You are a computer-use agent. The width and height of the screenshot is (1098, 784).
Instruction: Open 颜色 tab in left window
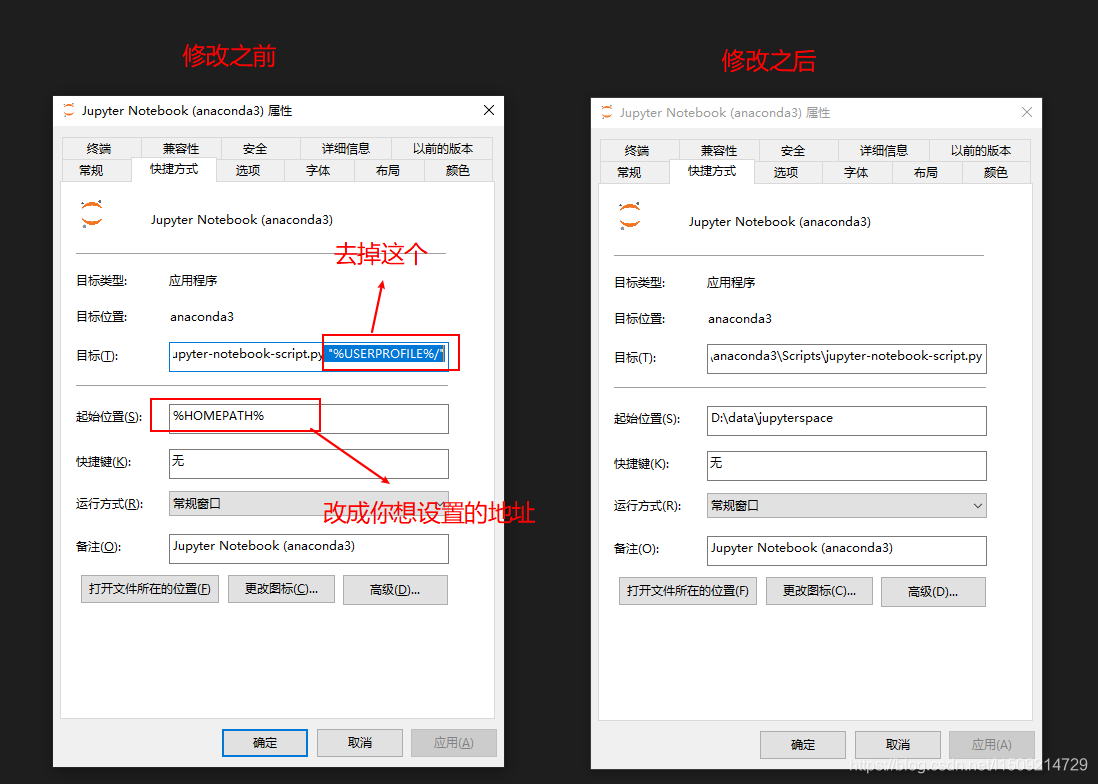[458, 170]
